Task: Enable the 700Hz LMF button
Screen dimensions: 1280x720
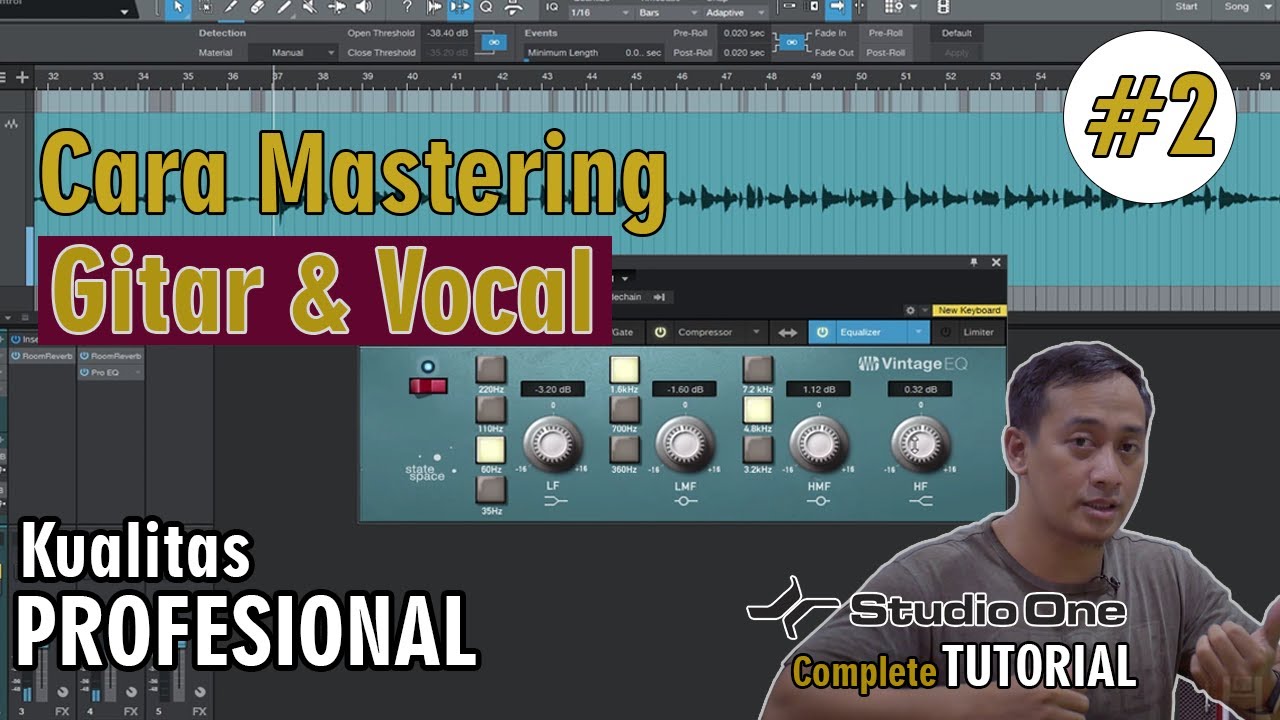Action: (624, 410)
